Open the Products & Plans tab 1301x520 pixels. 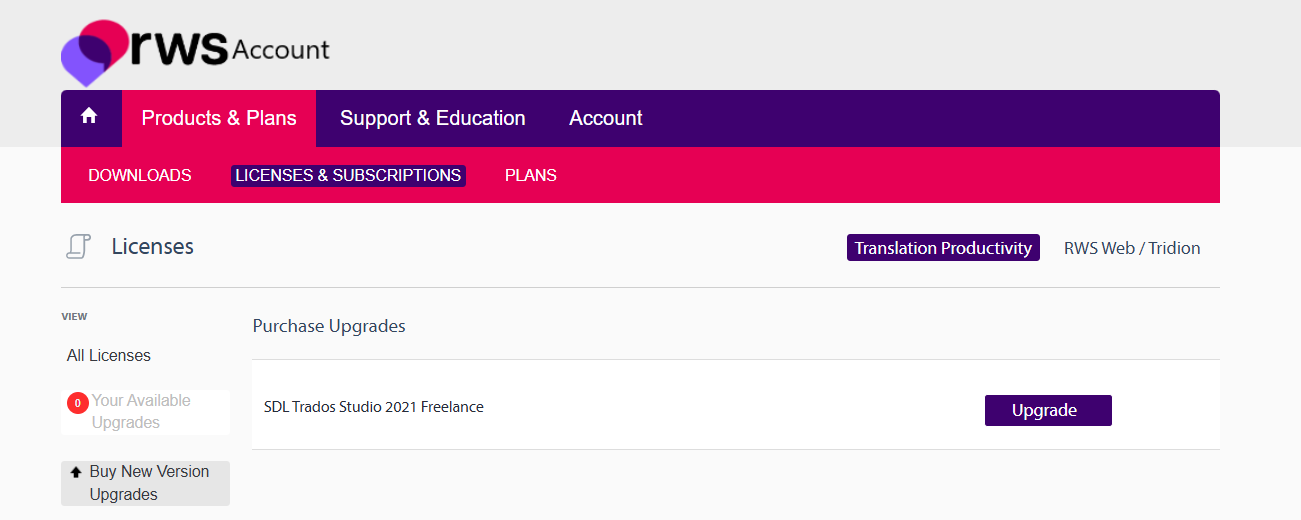tap(219, 118)
